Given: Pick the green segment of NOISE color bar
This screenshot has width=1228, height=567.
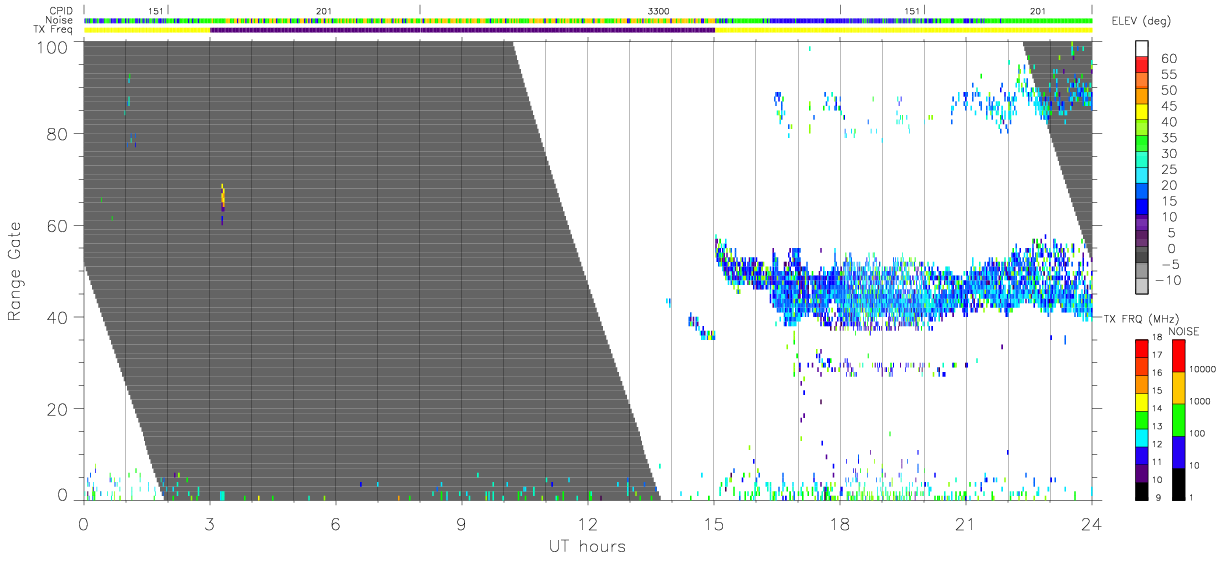Looking at the screenshot, I should 1178,420.
